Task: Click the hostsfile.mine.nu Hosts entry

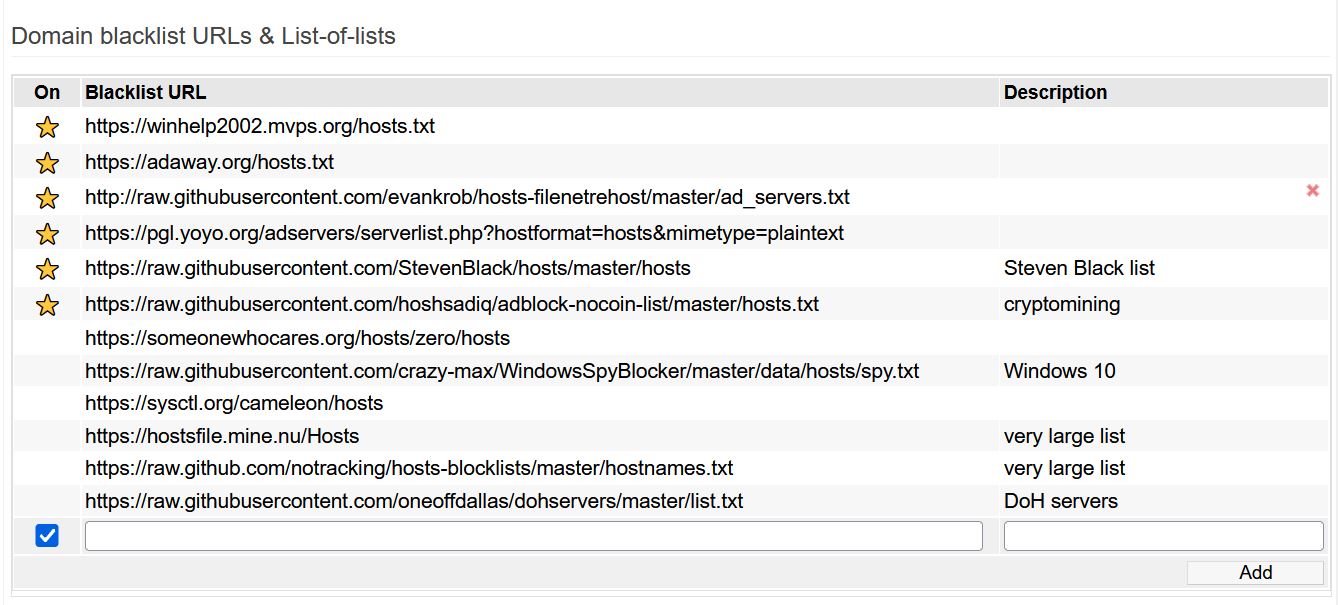Action: [x=222, y=436]
